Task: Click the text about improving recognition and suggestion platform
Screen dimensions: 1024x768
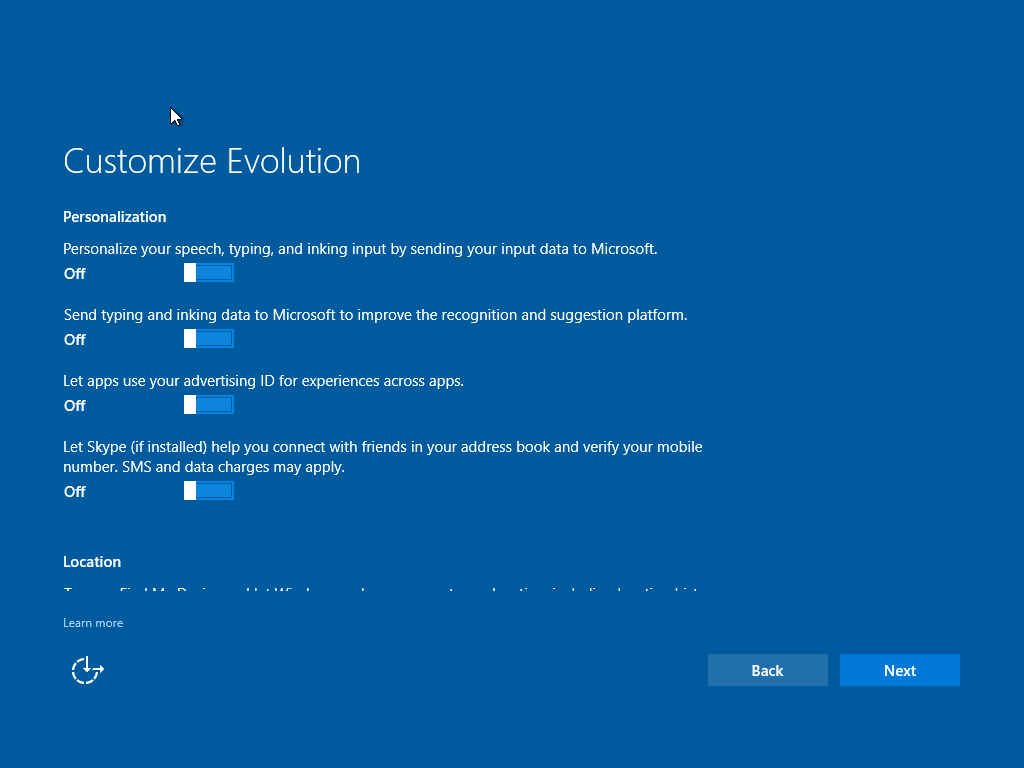Action: pos(376,315)
